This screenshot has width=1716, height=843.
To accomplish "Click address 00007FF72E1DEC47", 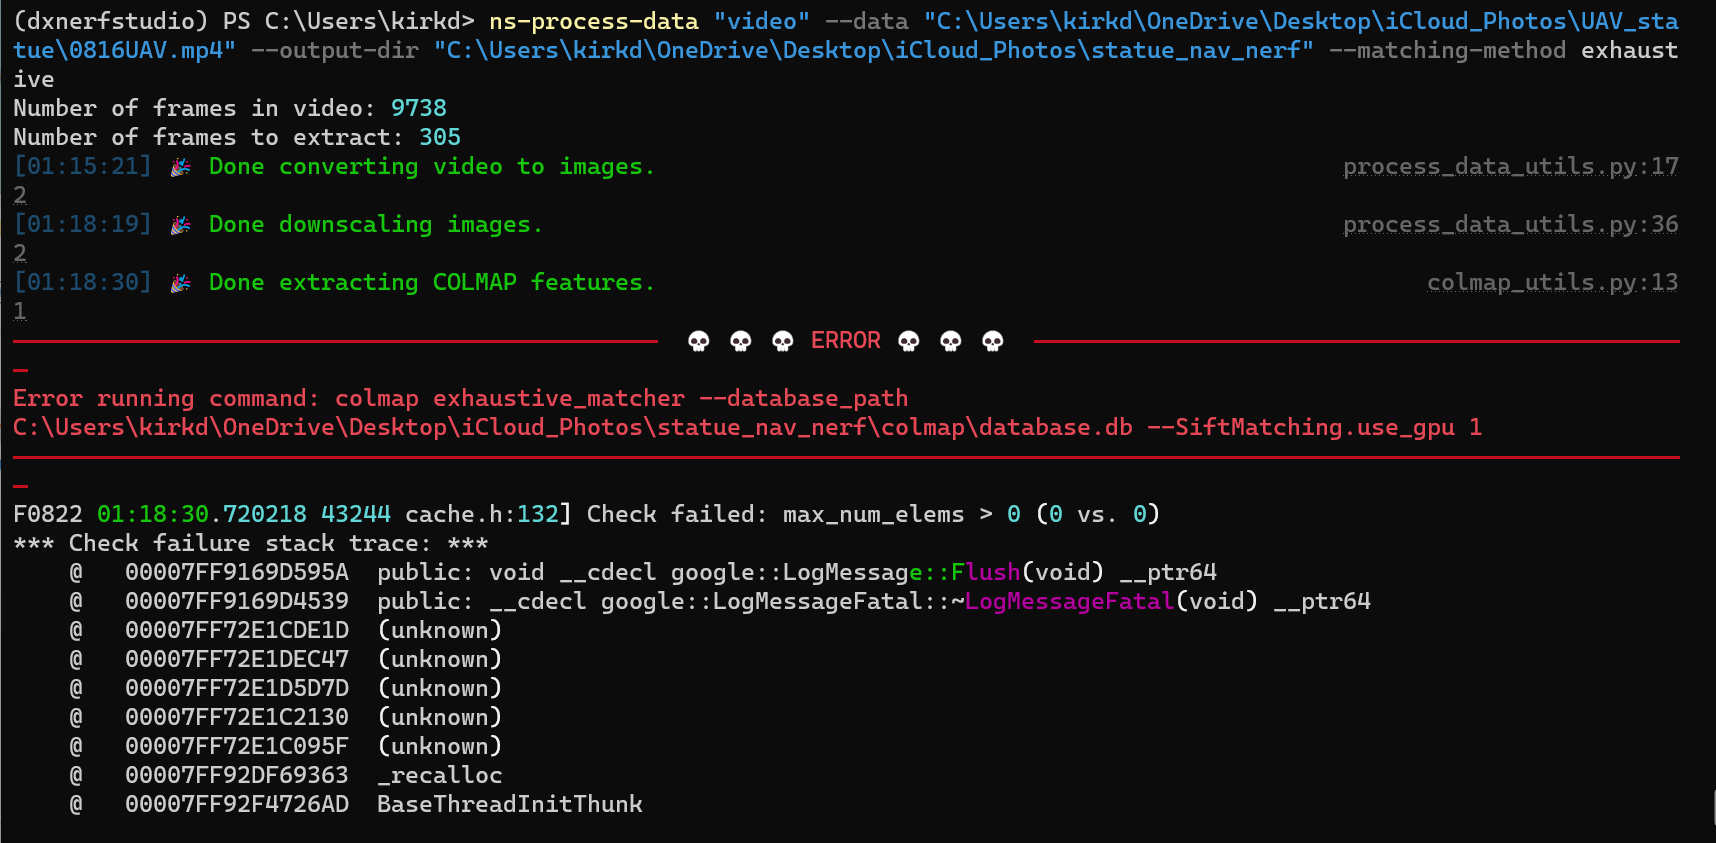I will (237, 659).
